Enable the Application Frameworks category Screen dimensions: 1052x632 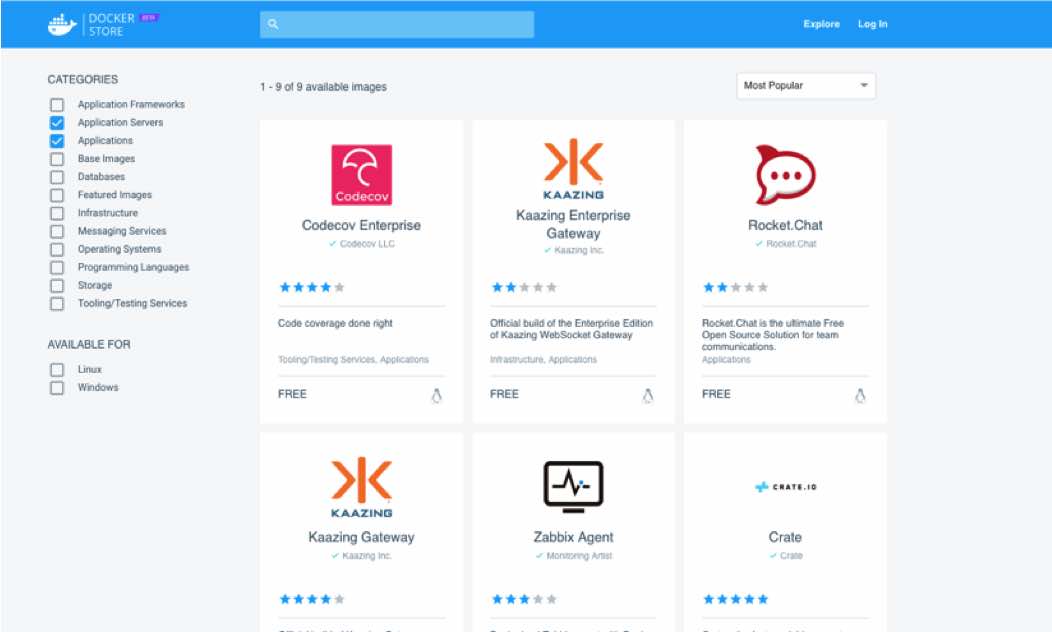(x=57, y=105)
